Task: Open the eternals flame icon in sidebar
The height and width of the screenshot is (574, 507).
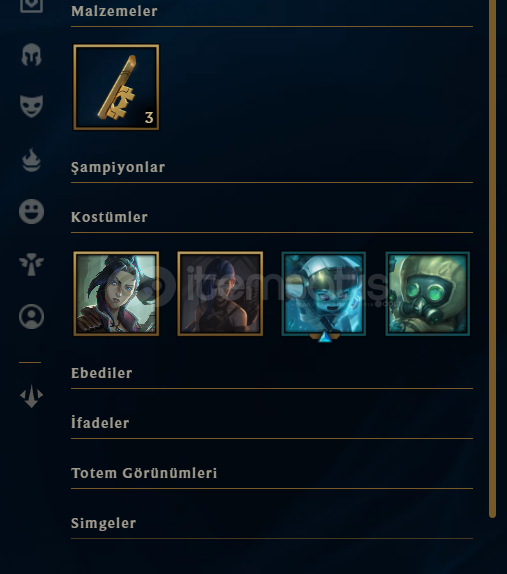Action: pyautogui.click(x=31, y=160)
